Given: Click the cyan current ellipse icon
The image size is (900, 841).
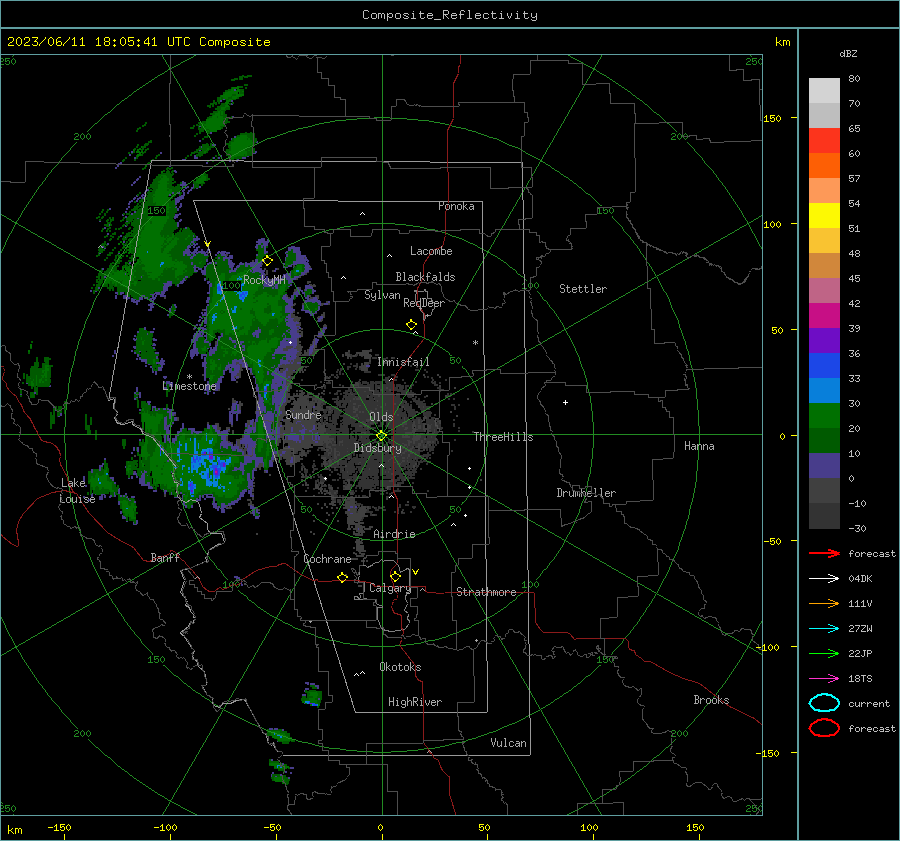Looking at the screenshot, I should coord(824,703).
